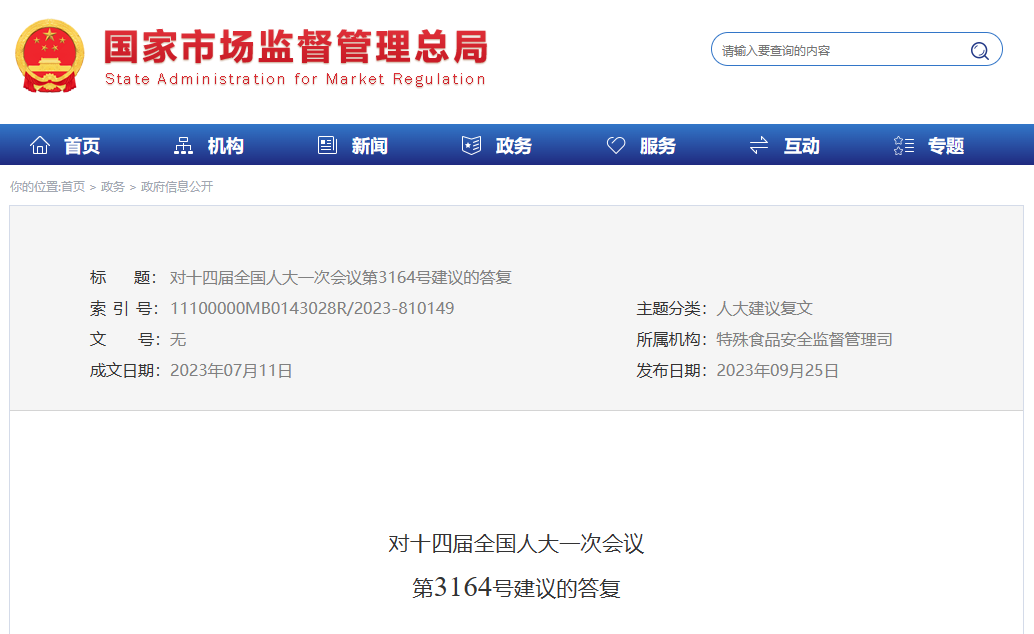The height and width of the screenshot is (634, 1034).
Task: Click the national emblem logo
Action: (50, 56)
